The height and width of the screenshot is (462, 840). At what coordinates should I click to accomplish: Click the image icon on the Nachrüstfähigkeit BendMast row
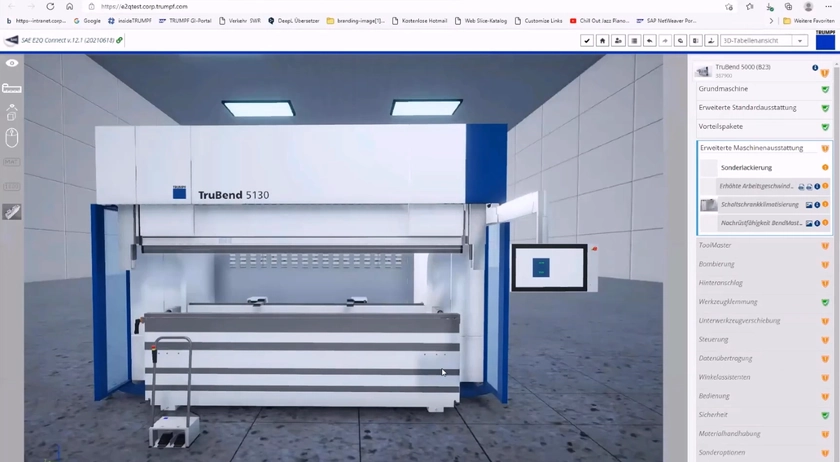[809, 223]
